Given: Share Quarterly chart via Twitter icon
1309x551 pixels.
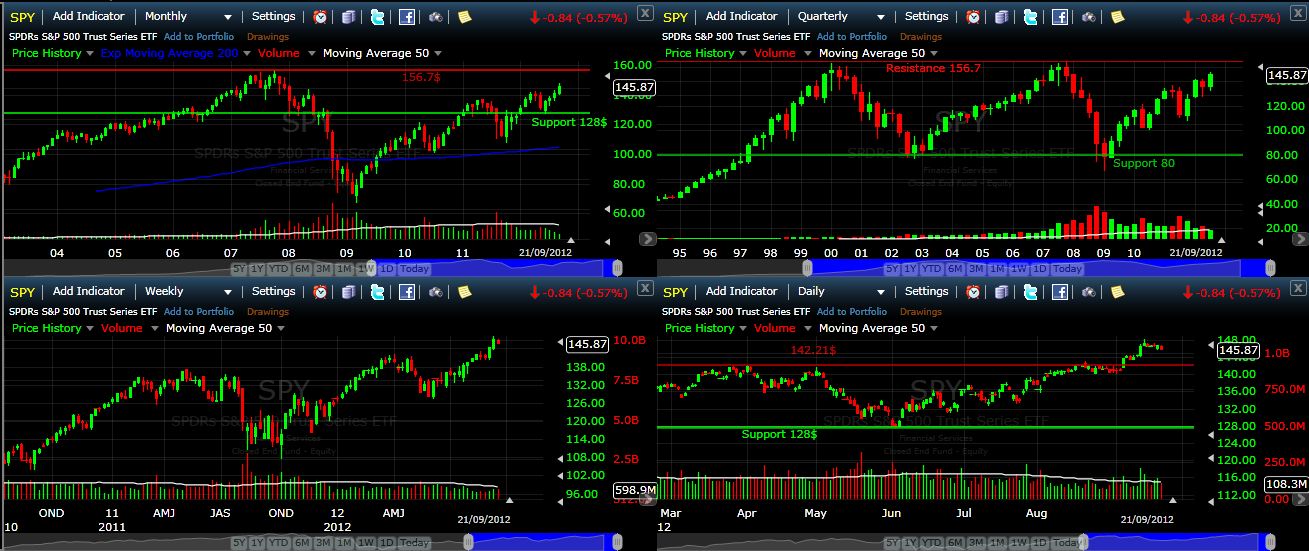Looking at the screenshot, I should click(x=1030, y=17).
